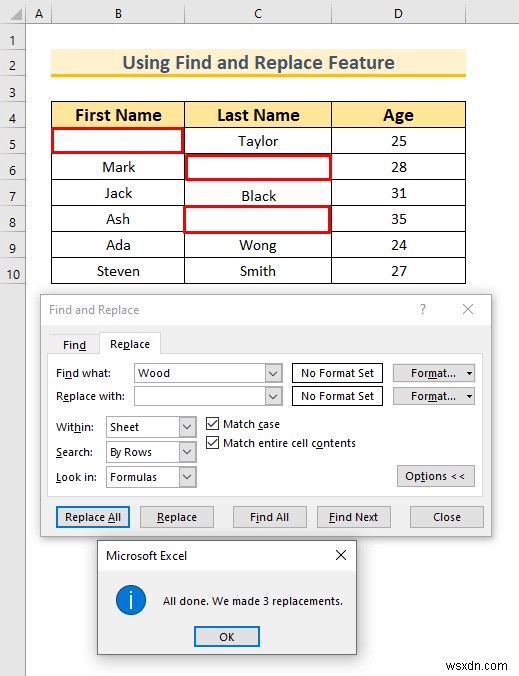Screen dimensions: 519x676
Task: Click the Replace button
Action: 177,517
